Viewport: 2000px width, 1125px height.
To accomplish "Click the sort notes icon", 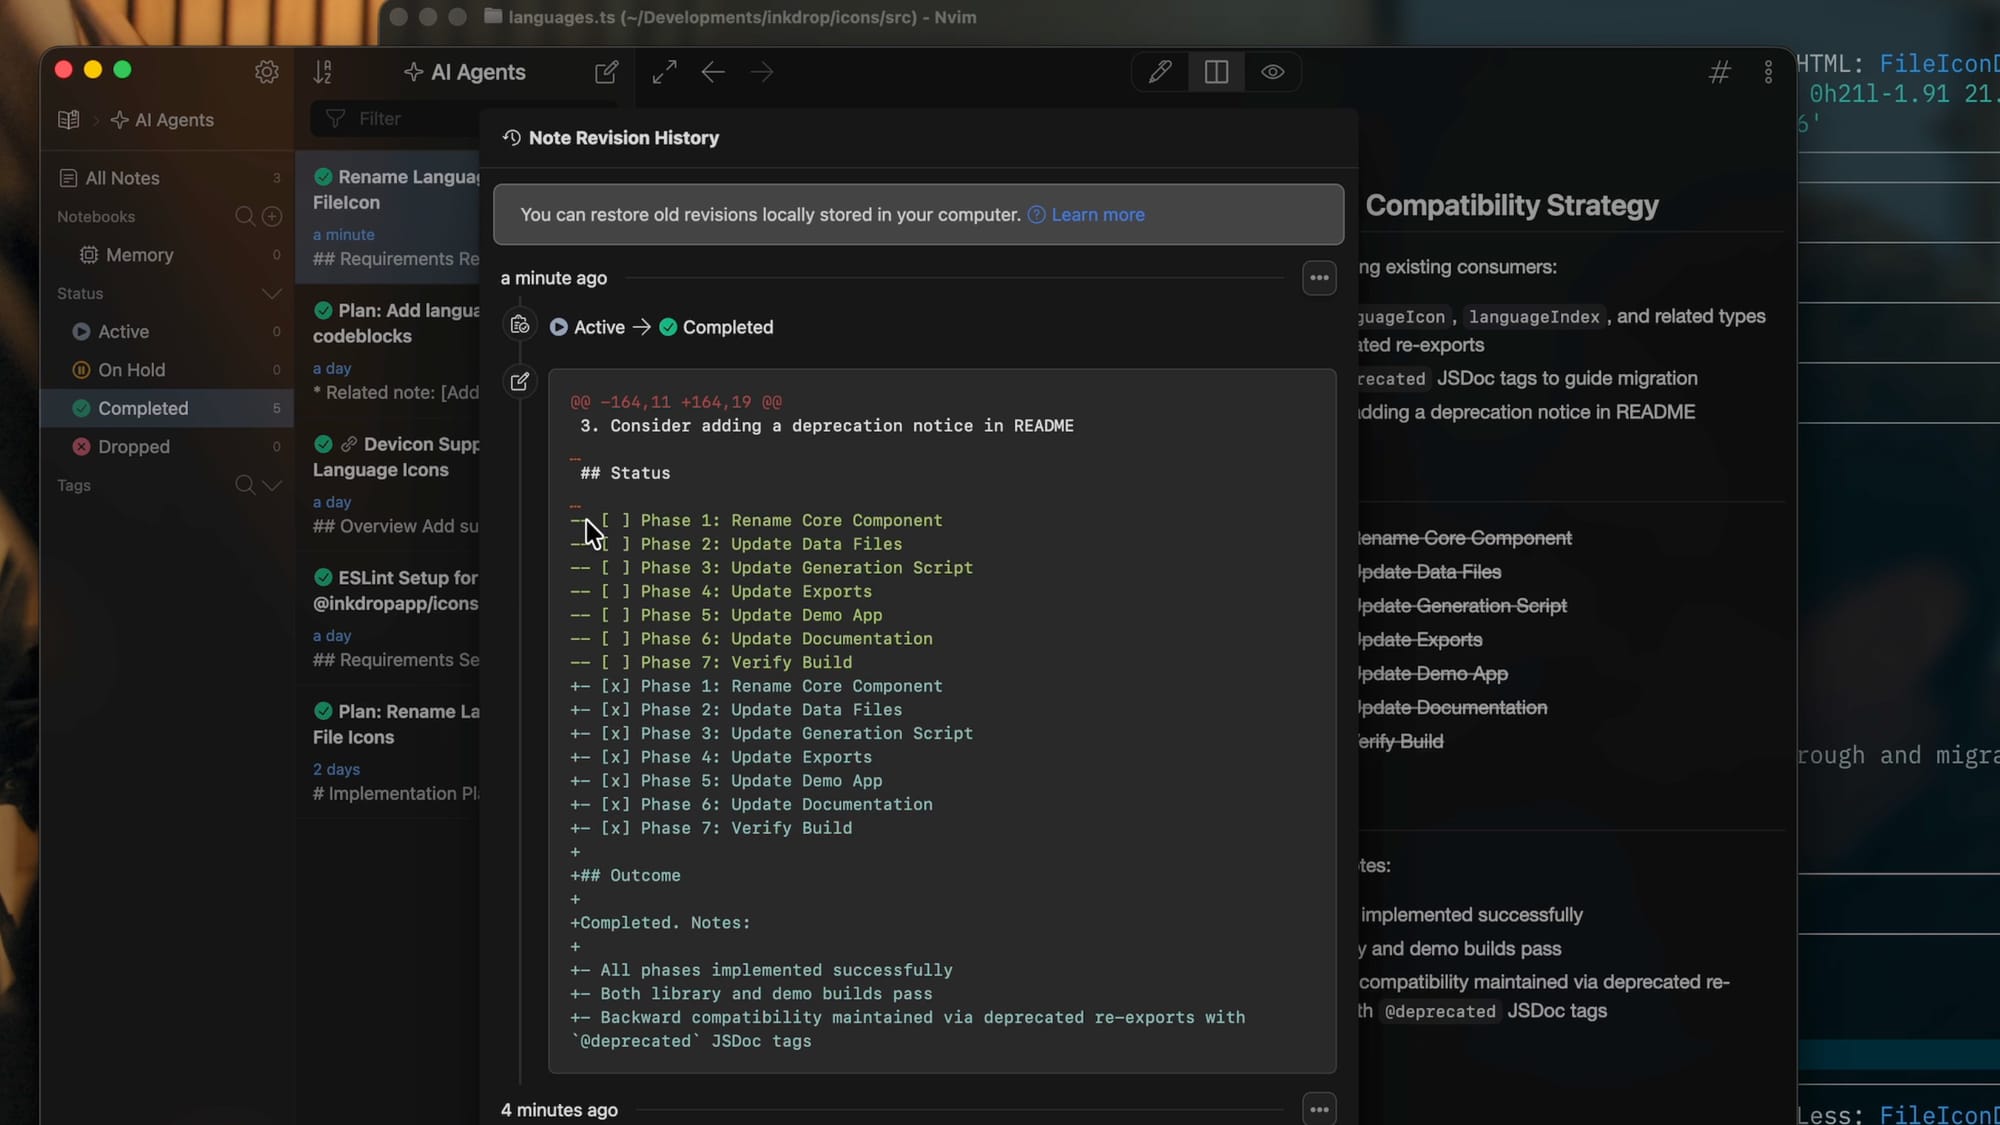I will [322, 72].
